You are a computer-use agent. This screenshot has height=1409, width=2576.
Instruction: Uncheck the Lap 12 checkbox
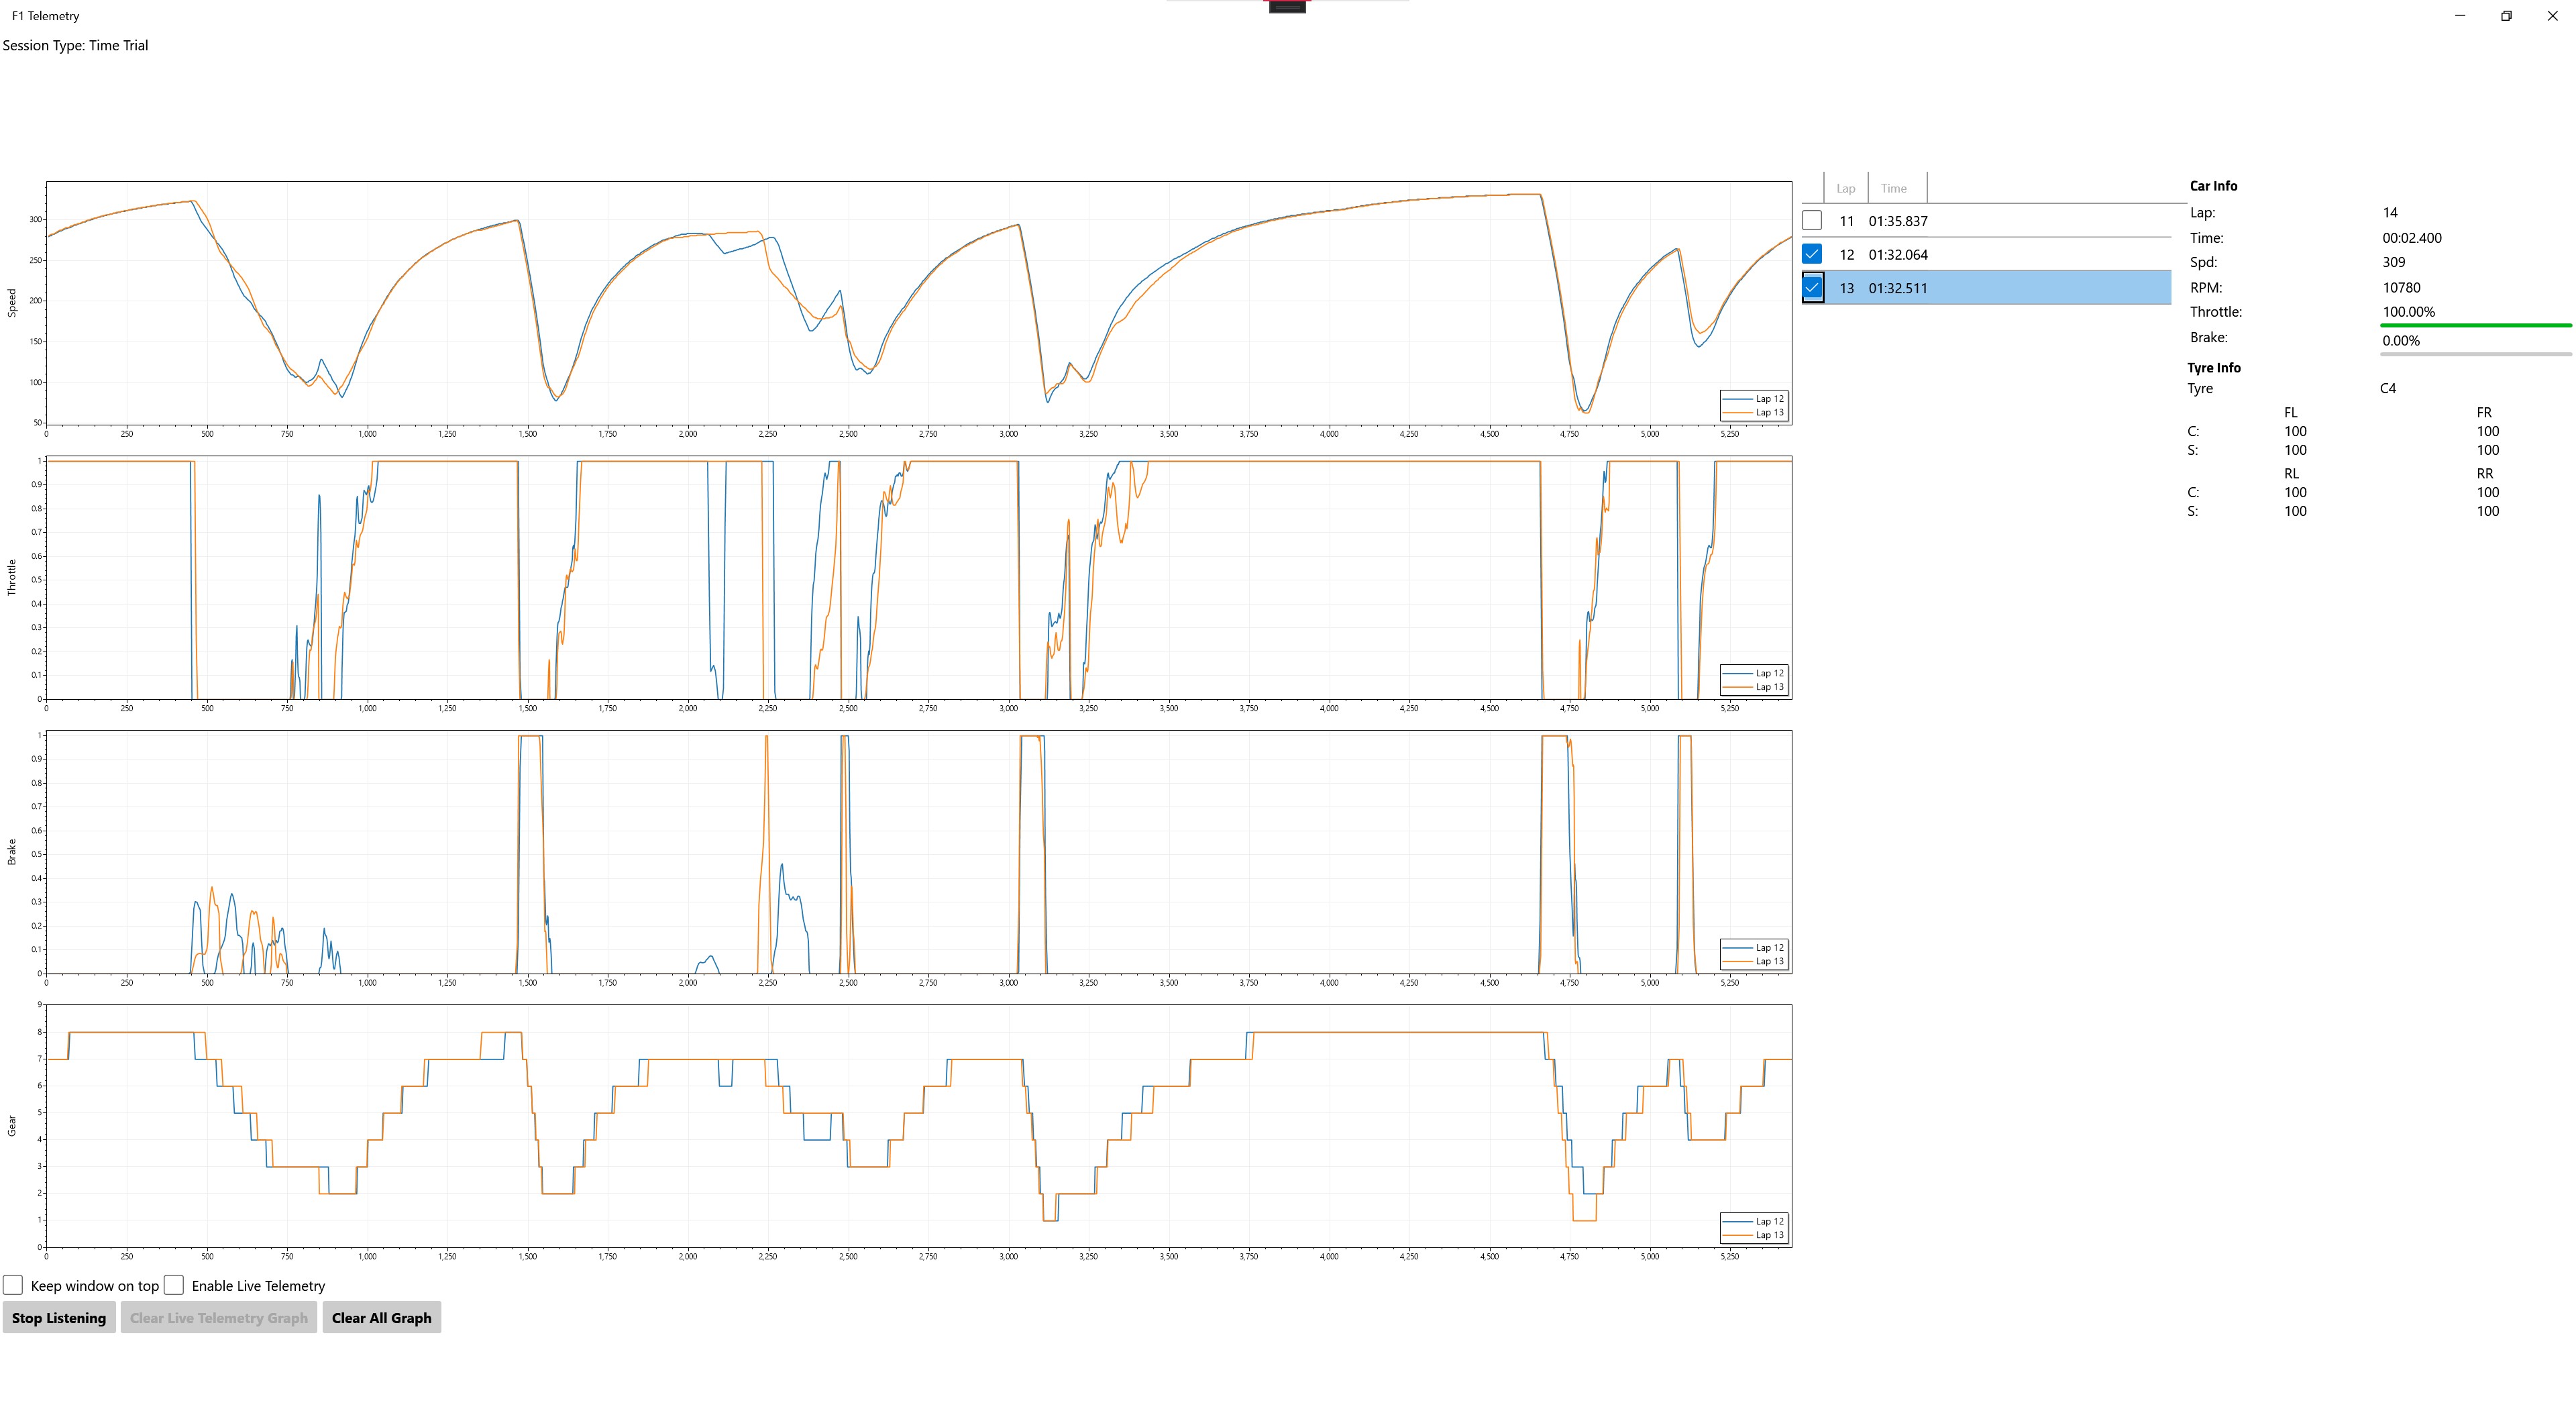point(1812,254)
